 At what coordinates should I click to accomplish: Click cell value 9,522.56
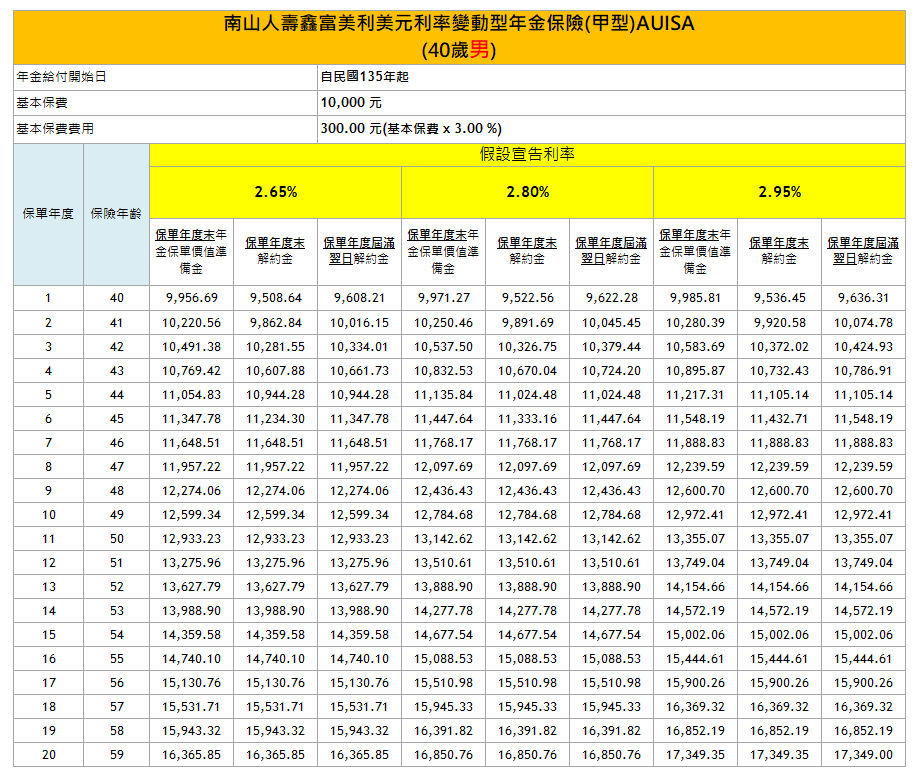click(528, 298)
